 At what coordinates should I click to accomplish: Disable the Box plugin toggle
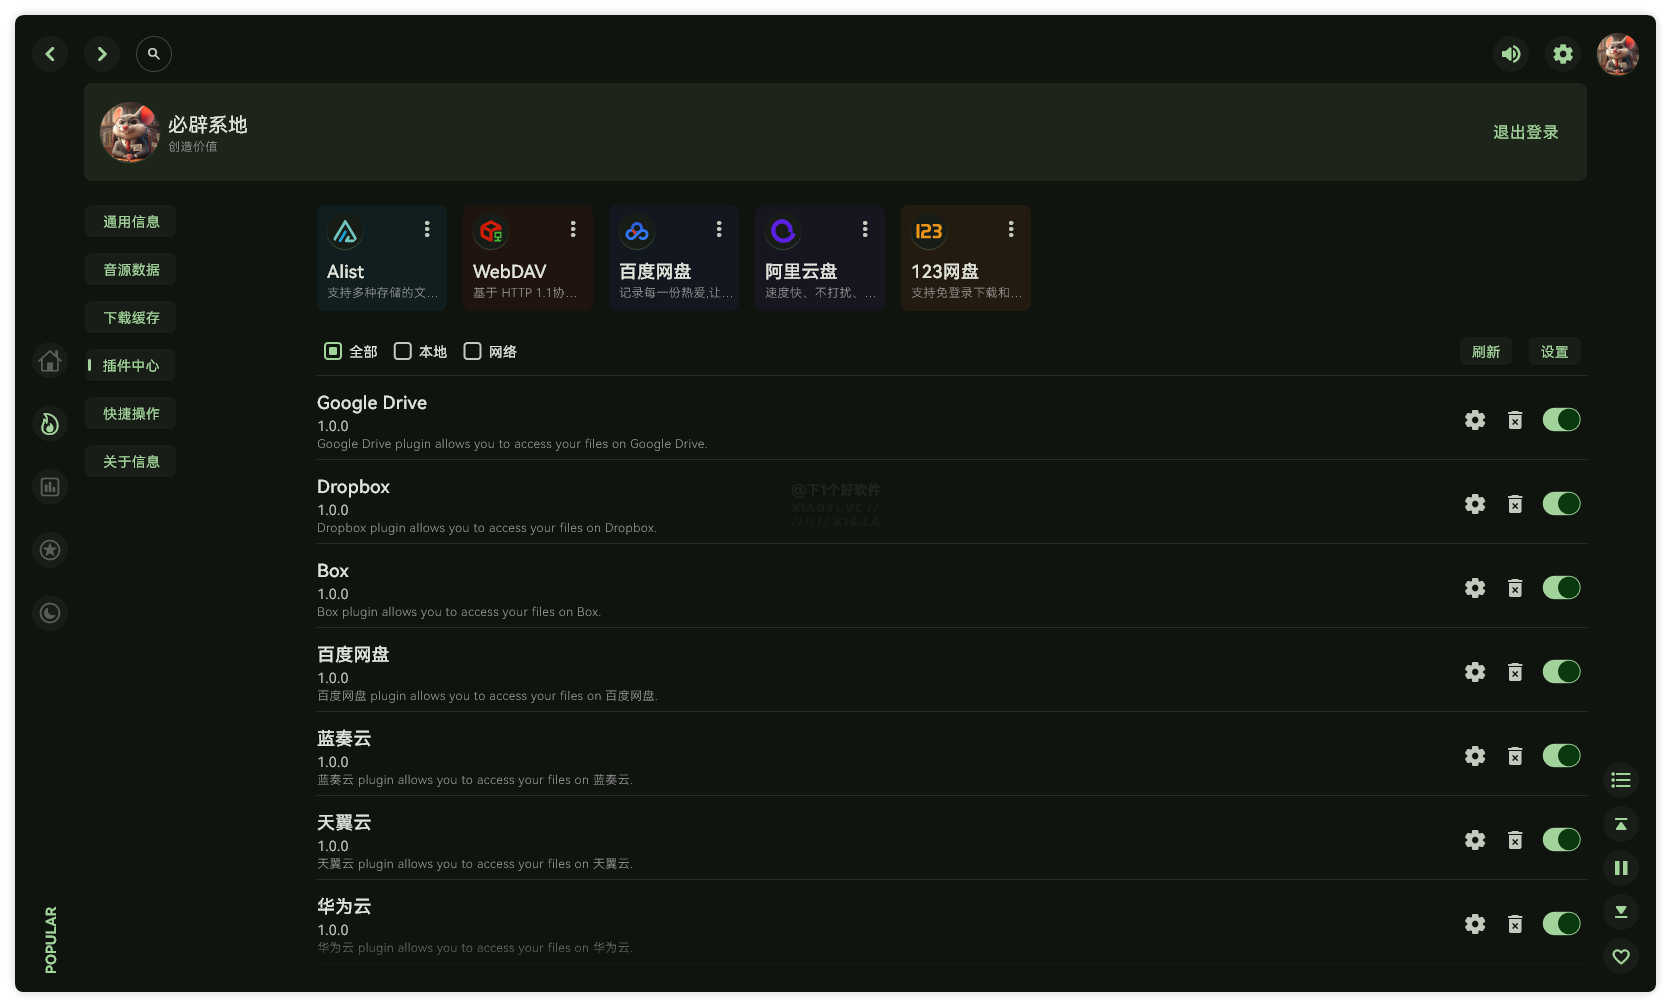[1561, 588]
